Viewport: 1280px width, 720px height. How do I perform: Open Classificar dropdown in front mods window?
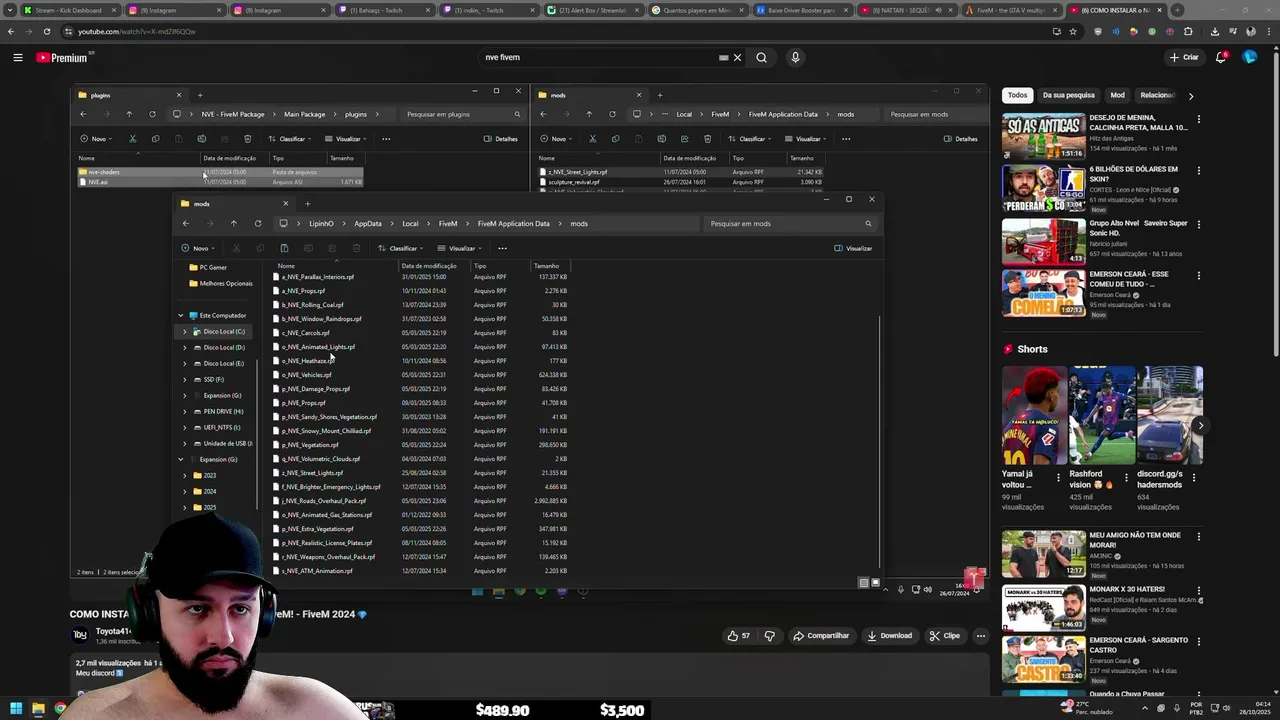402,248
